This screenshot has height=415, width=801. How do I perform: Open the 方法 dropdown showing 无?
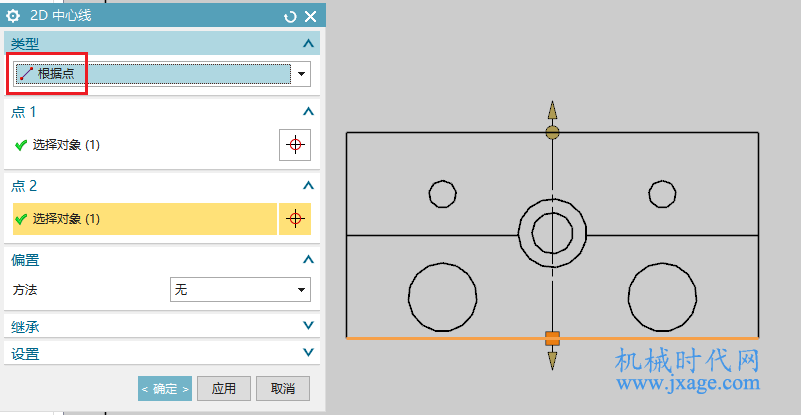240,290
